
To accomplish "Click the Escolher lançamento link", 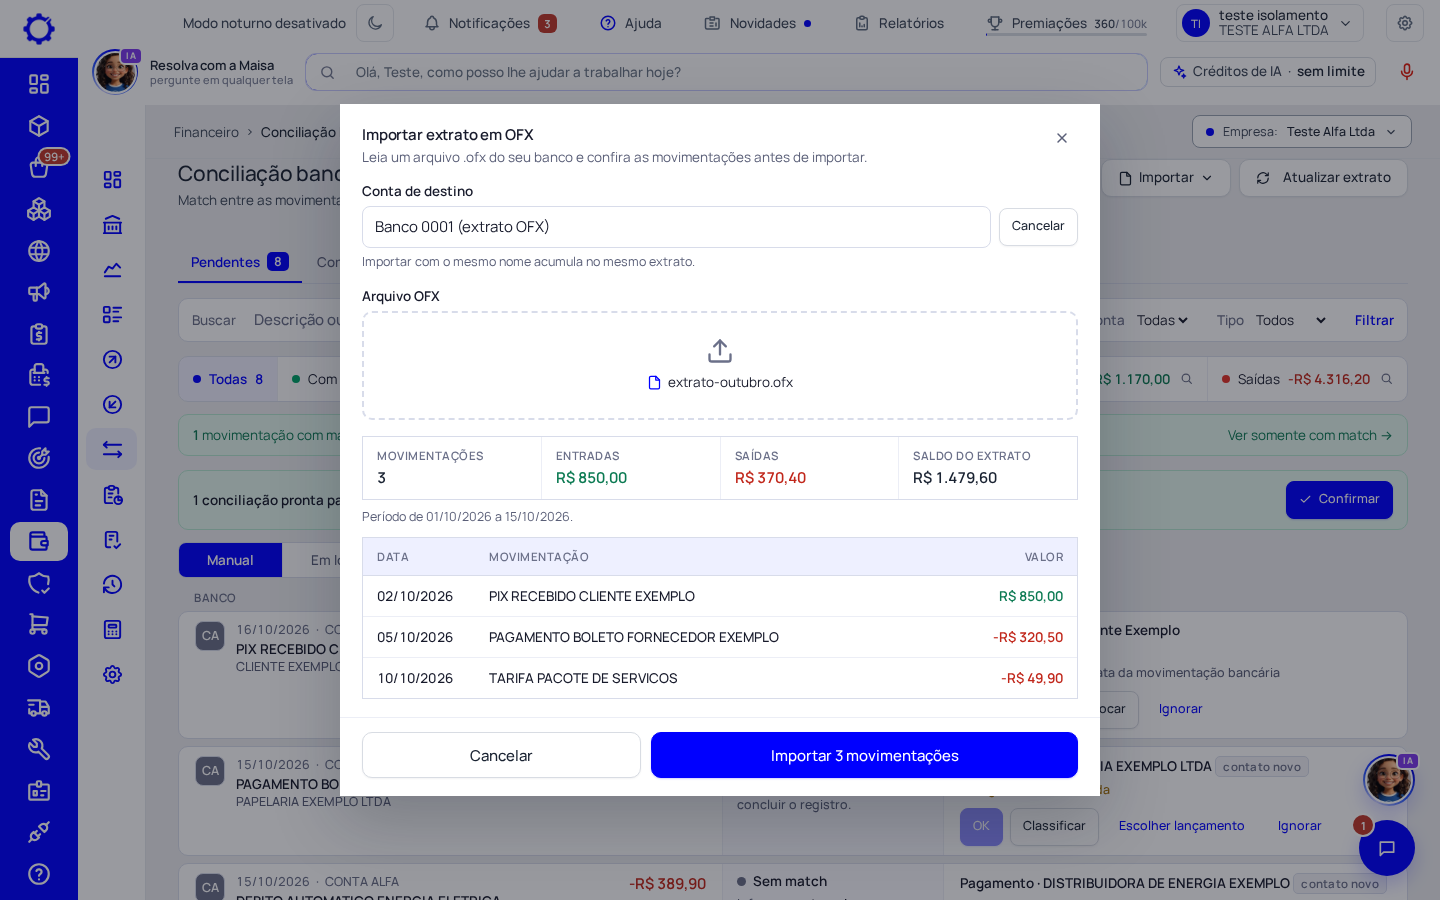I will (1181, 826).
